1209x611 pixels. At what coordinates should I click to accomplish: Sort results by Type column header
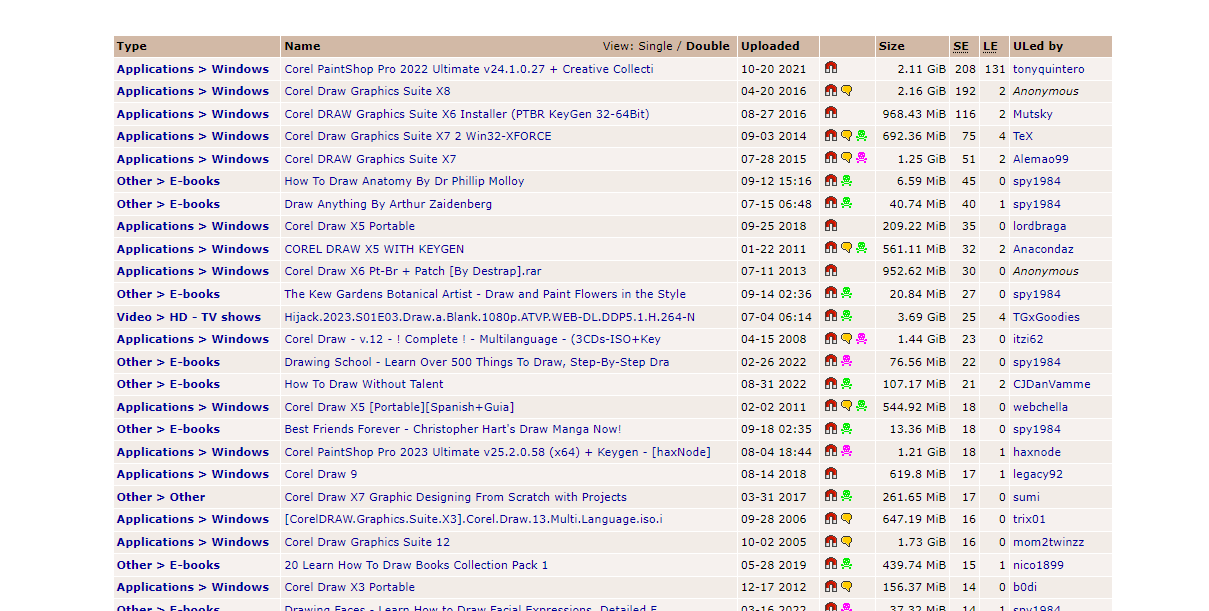click(x=132, y=46)
